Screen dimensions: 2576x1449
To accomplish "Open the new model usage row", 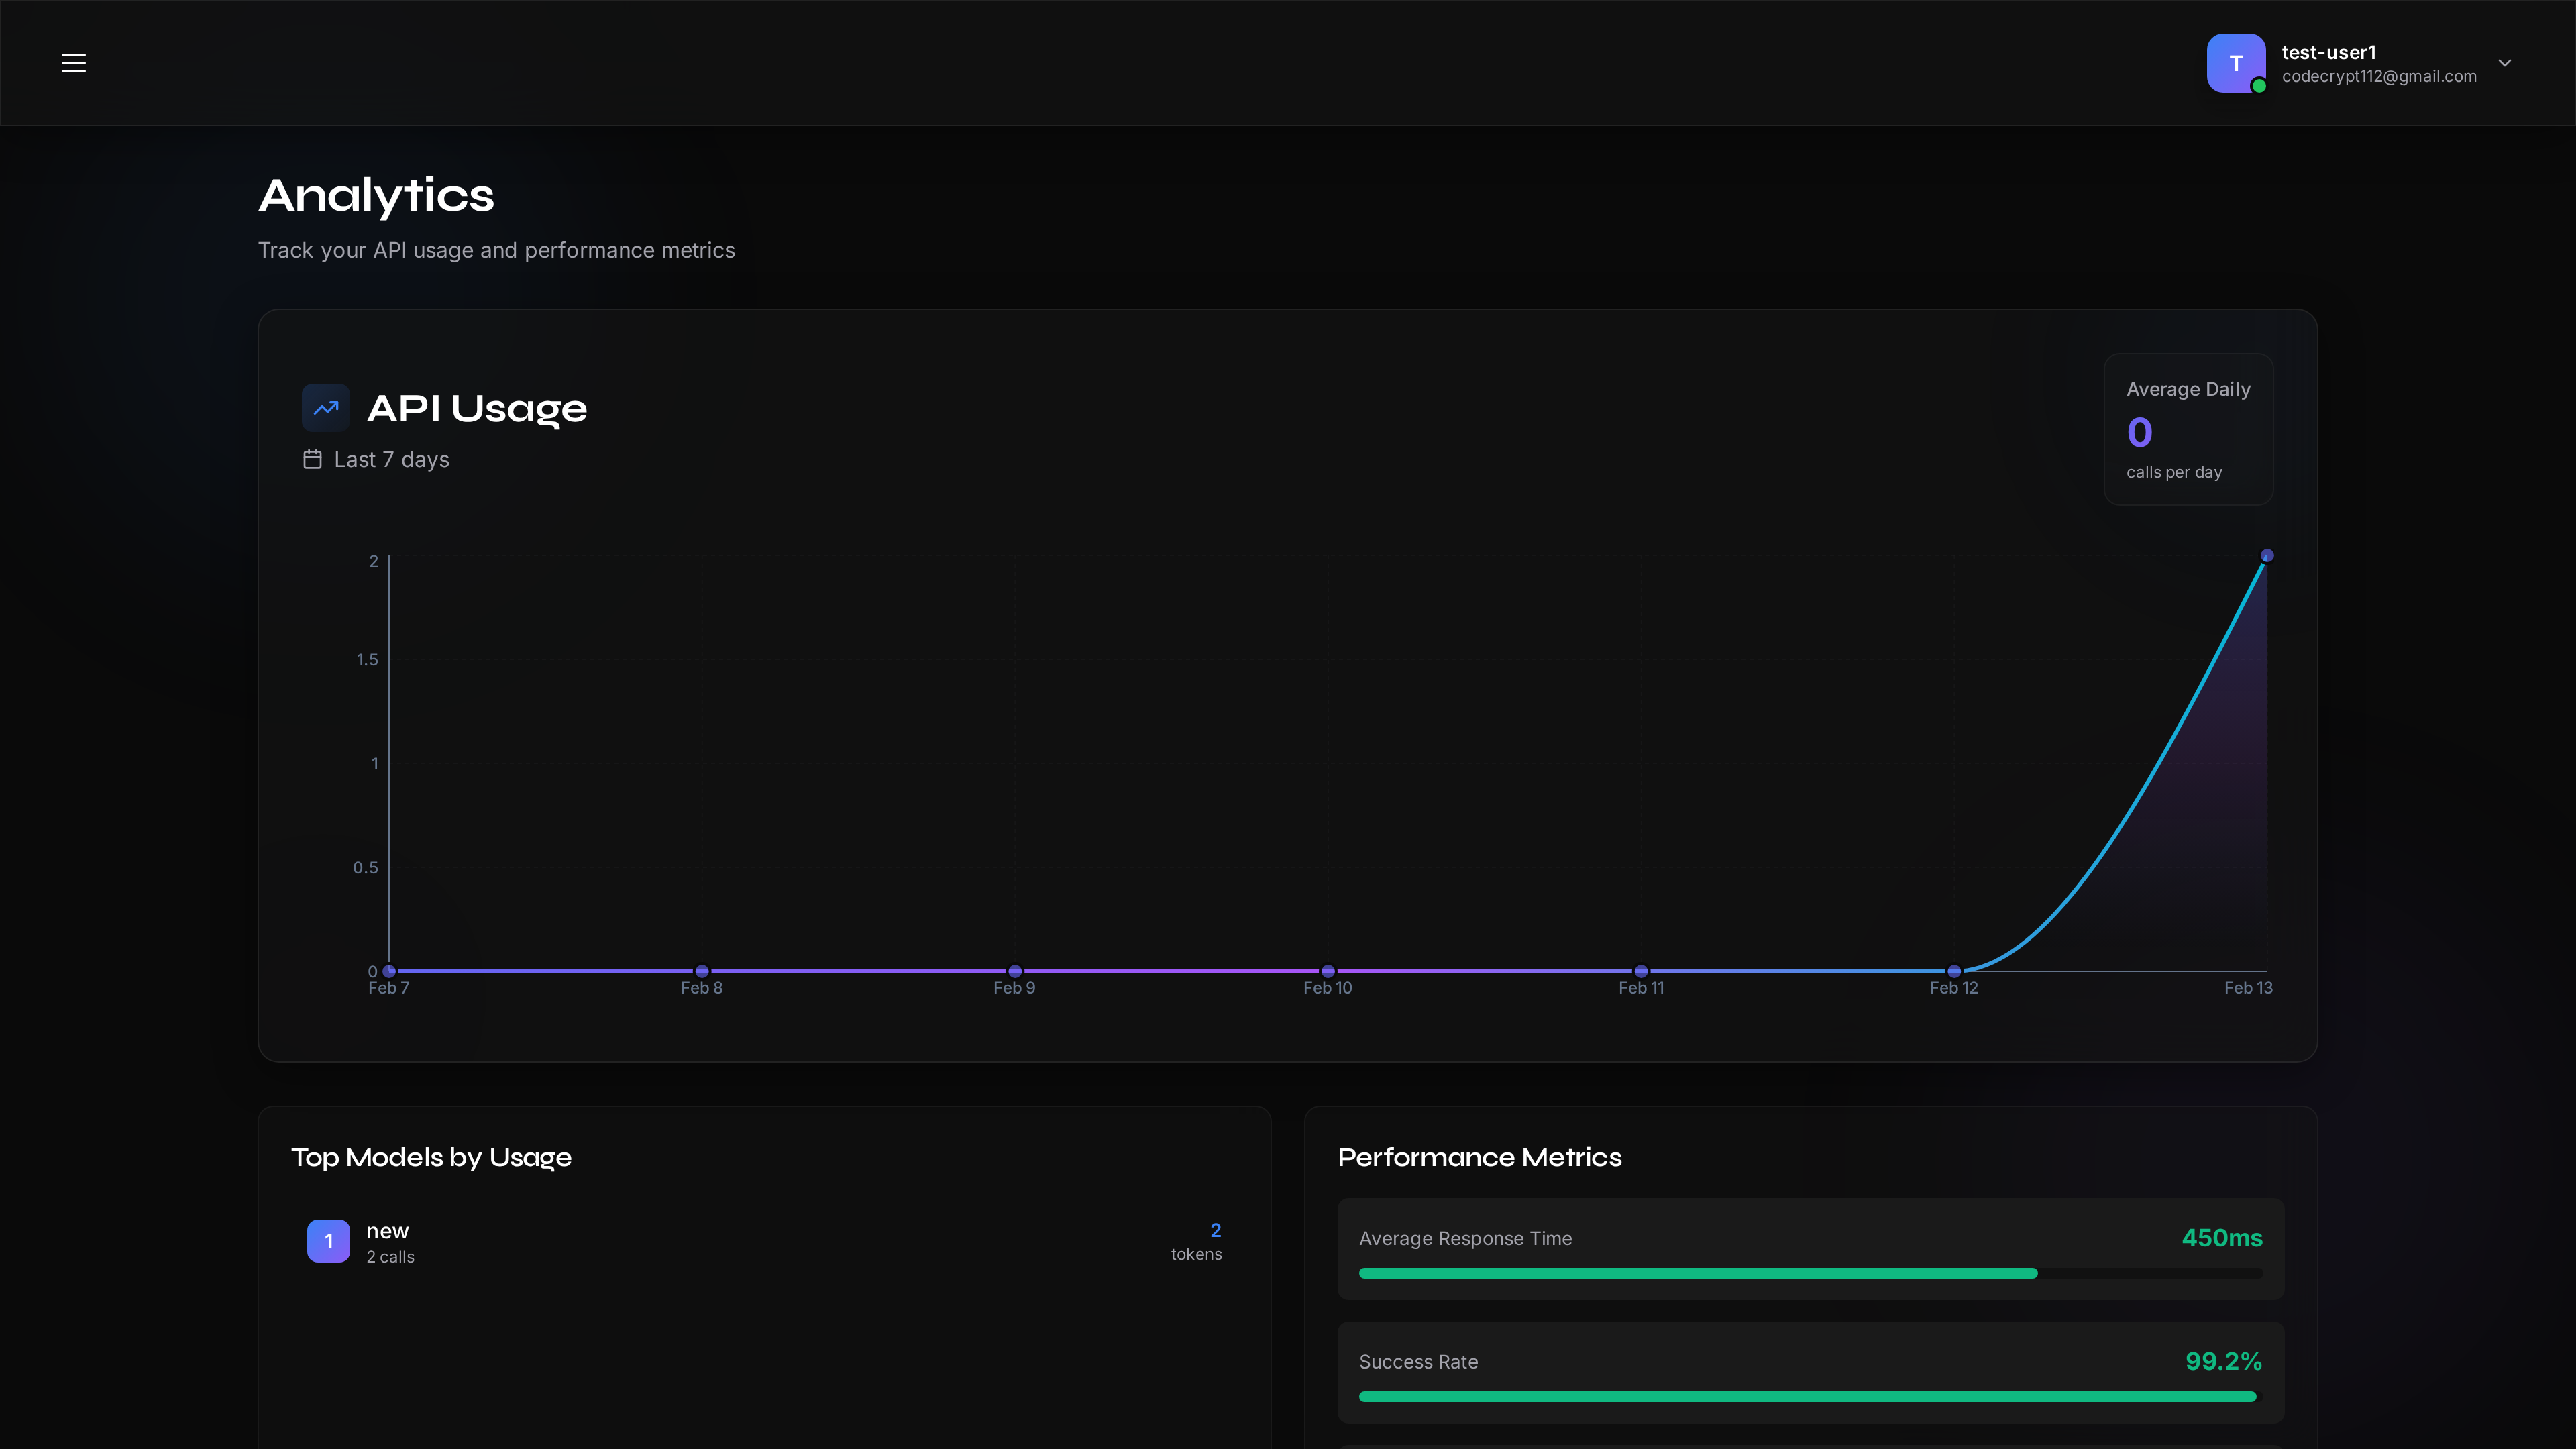I will 764,1241.
